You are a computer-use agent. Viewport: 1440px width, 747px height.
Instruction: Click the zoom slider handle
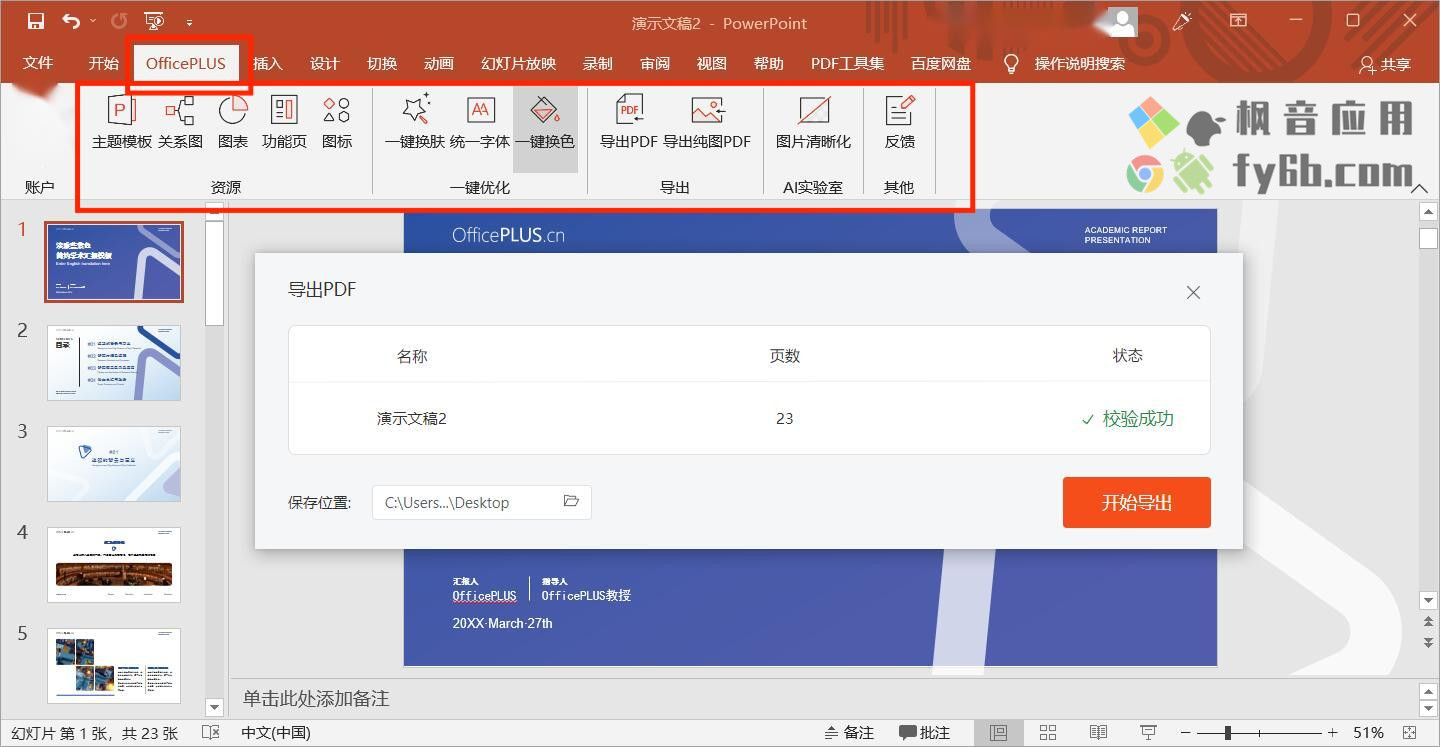point(1227,733)
